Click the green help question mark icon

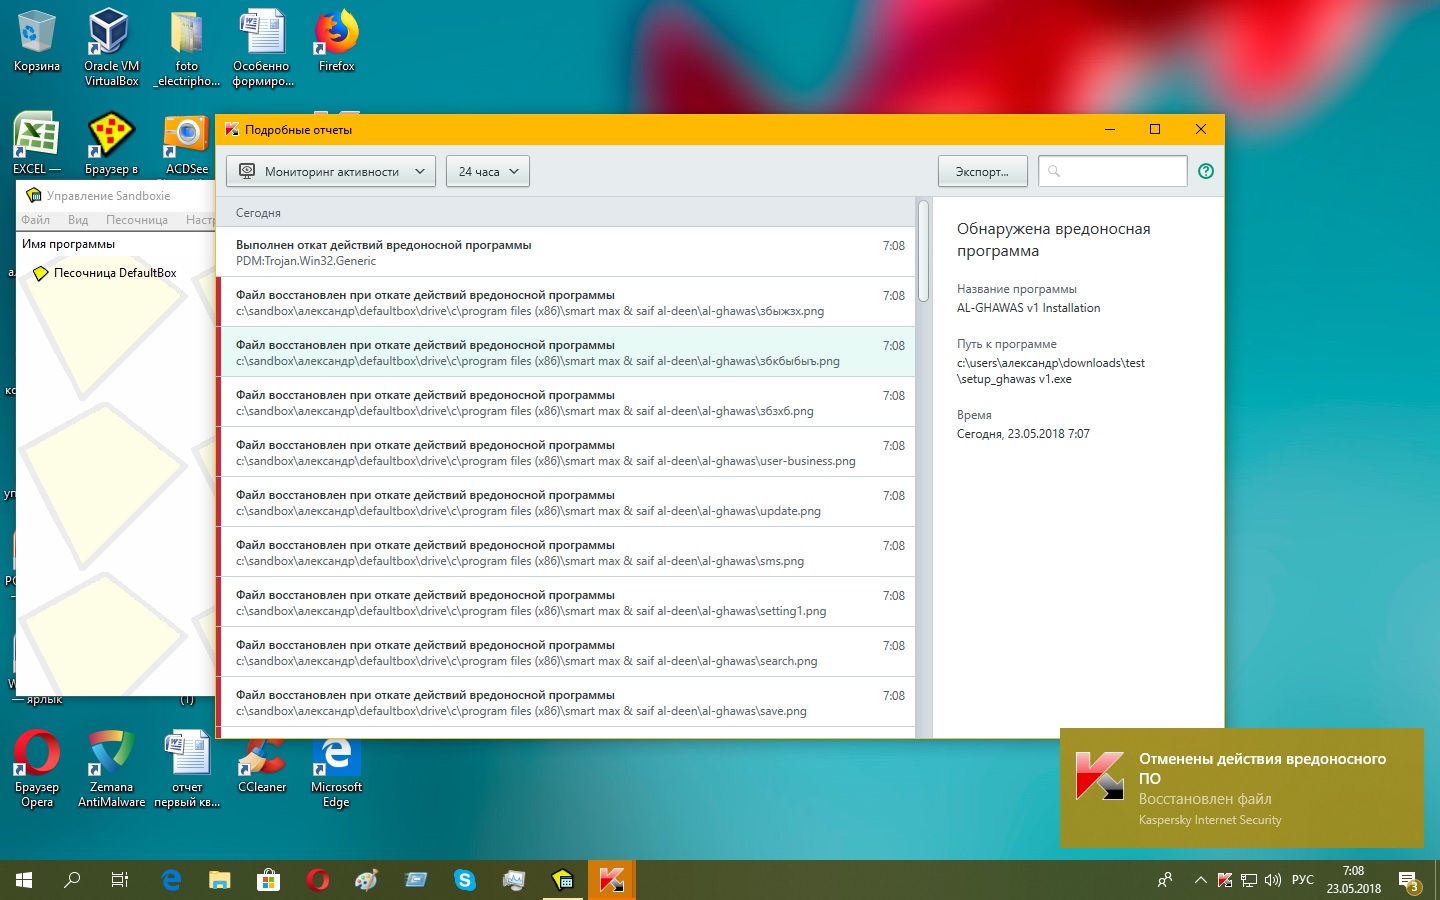coord(1206,171)
